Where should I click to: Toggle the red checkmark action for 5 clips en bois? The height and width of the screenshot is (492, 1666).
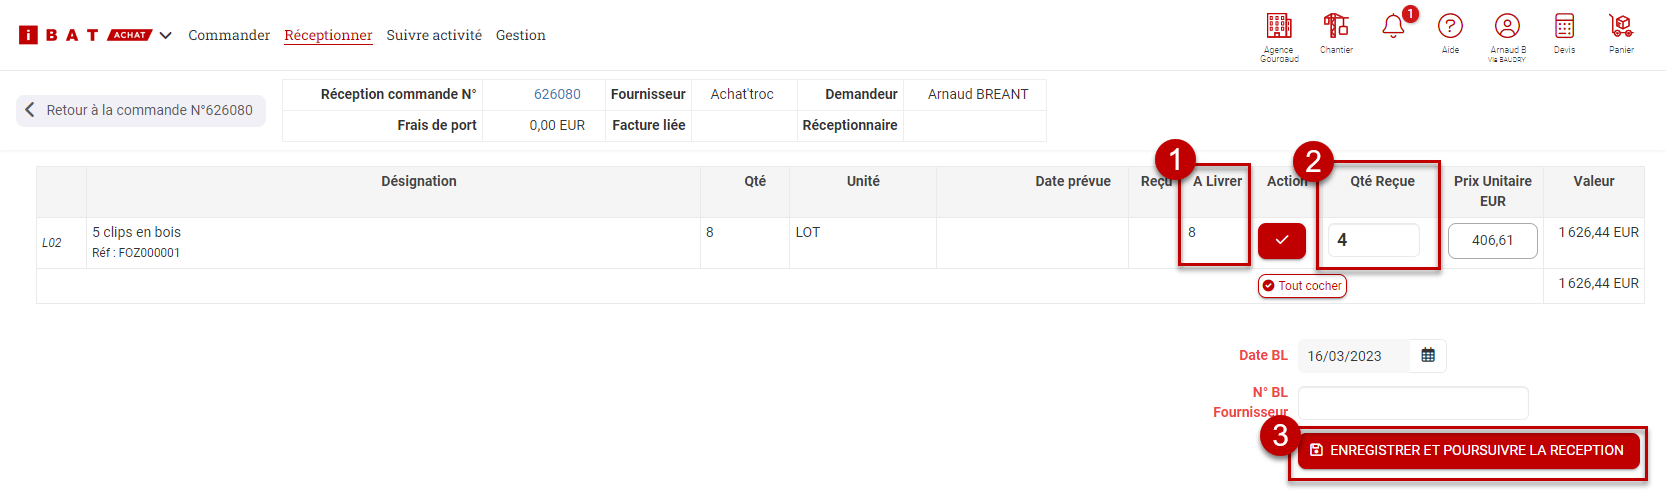pos(1282,241)
